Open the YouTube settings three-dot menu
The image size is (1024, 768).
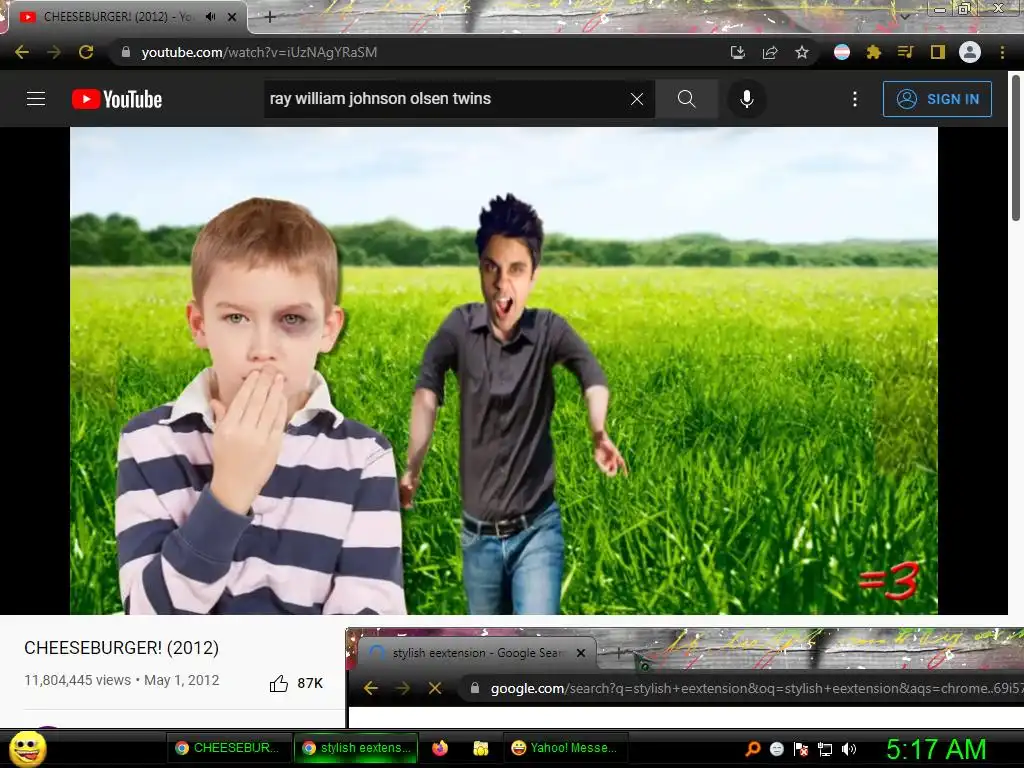click(x=855, y=99)
